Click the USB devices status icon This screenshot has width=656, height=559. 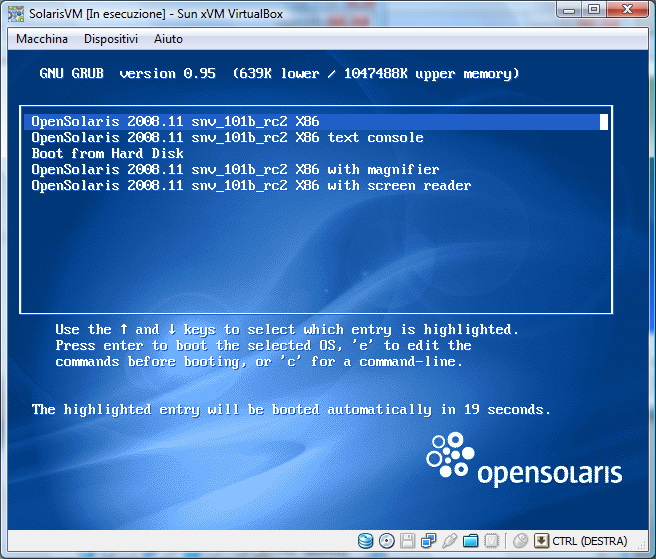pos(449,541)
